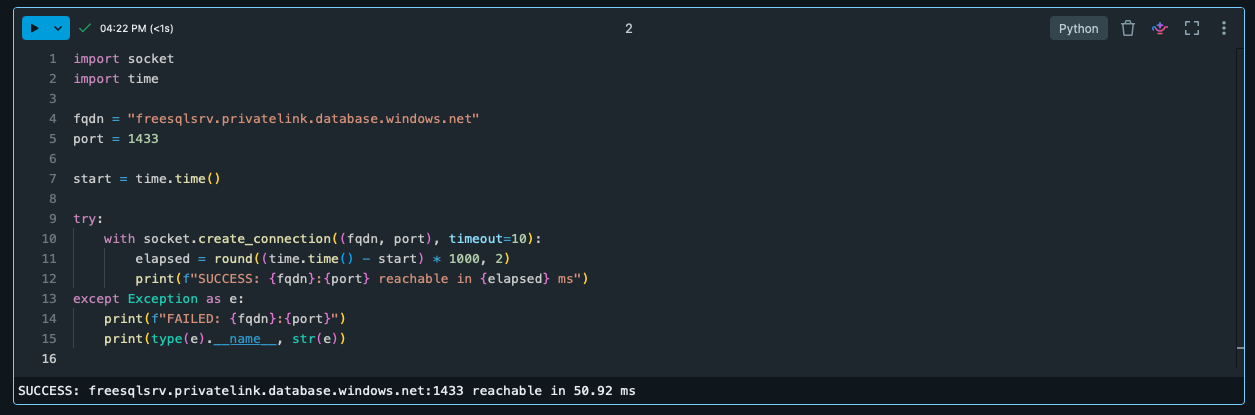Run the cell with the play button
The width and height of the screenshot is (1255, 415).
pyautogui.click(x=35, y=28)
